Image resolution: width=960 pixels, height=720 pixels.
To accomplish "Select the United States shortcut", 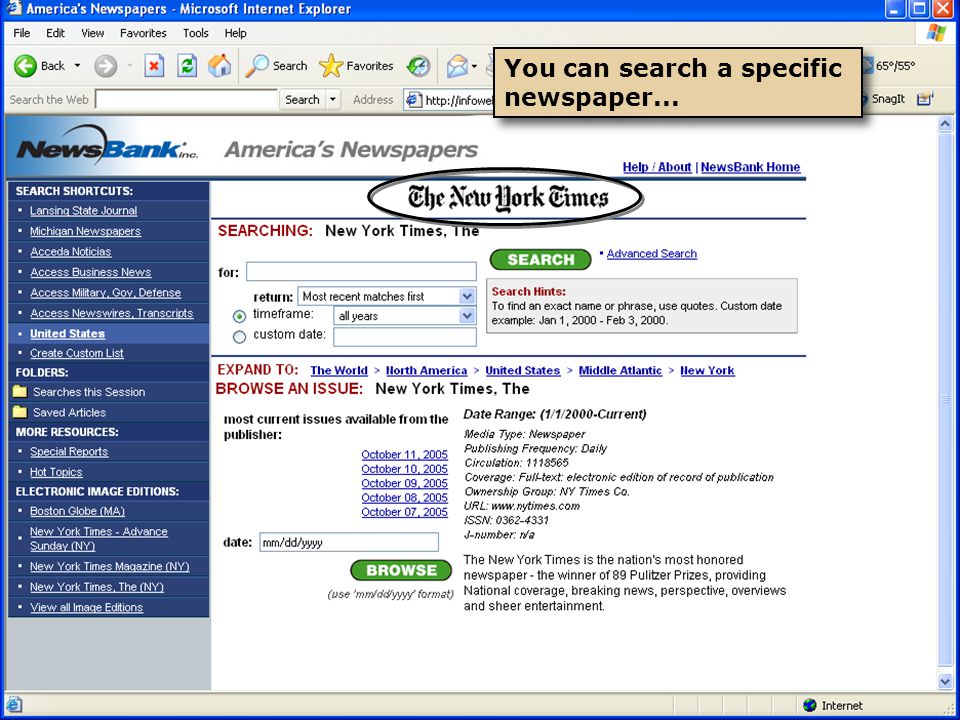I will pos(67,334).
